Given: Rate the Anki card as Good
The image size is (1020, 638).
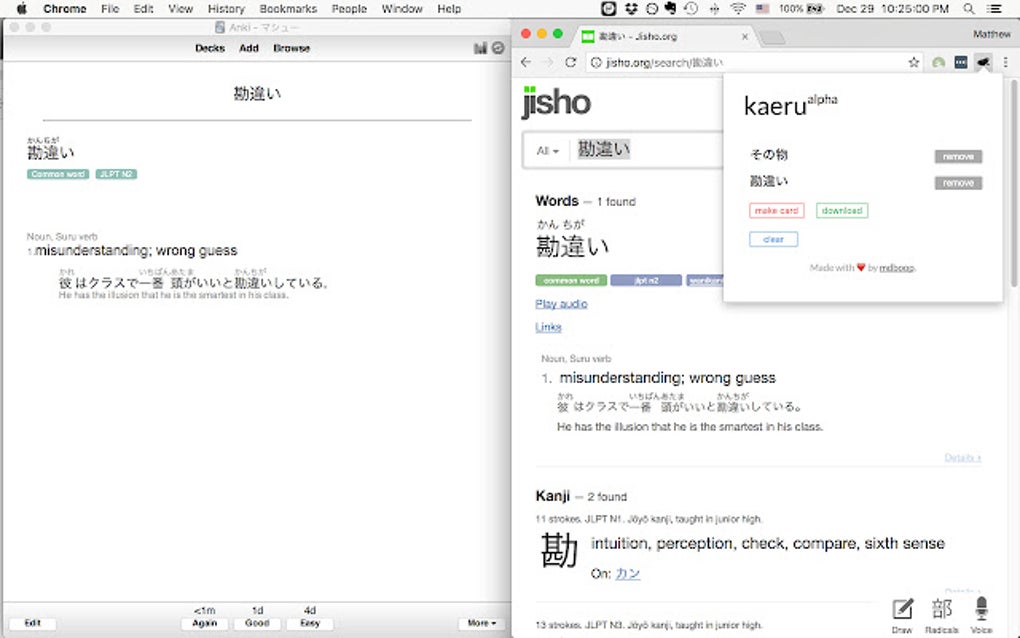Looking at the screenshot, I should 256,622.
